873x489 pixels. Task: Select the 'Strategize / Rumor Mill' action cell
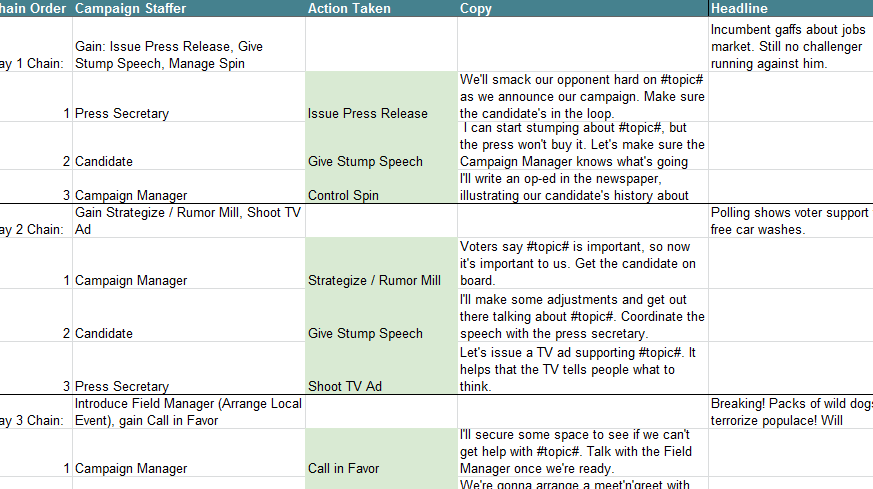coord(381,263)
